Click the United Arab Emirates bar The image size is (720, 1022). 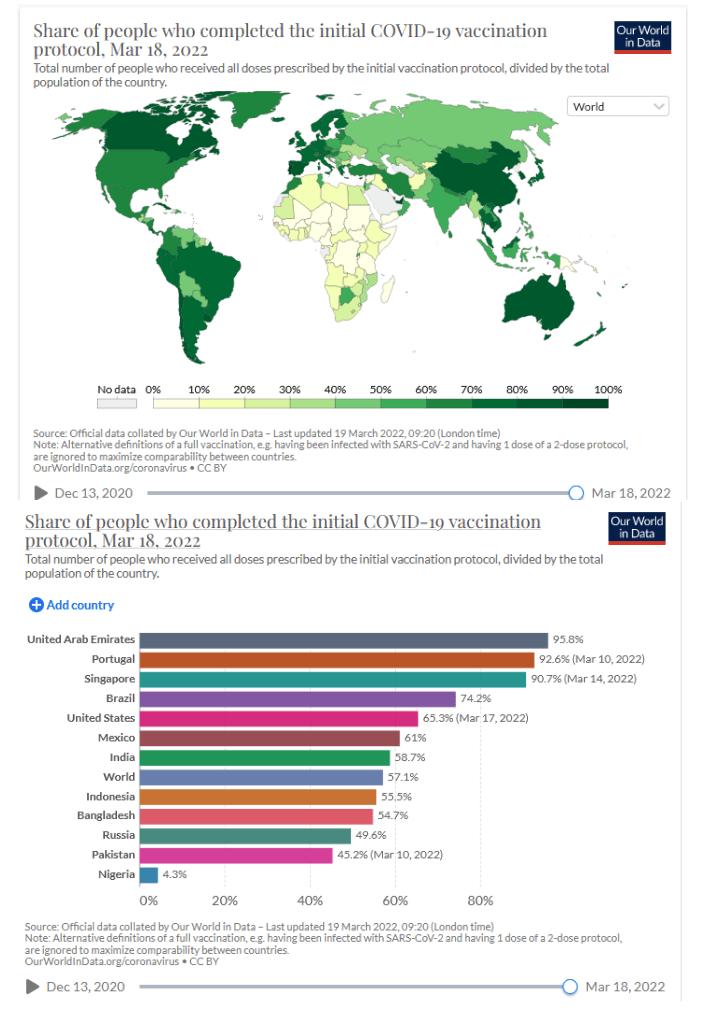343,640
